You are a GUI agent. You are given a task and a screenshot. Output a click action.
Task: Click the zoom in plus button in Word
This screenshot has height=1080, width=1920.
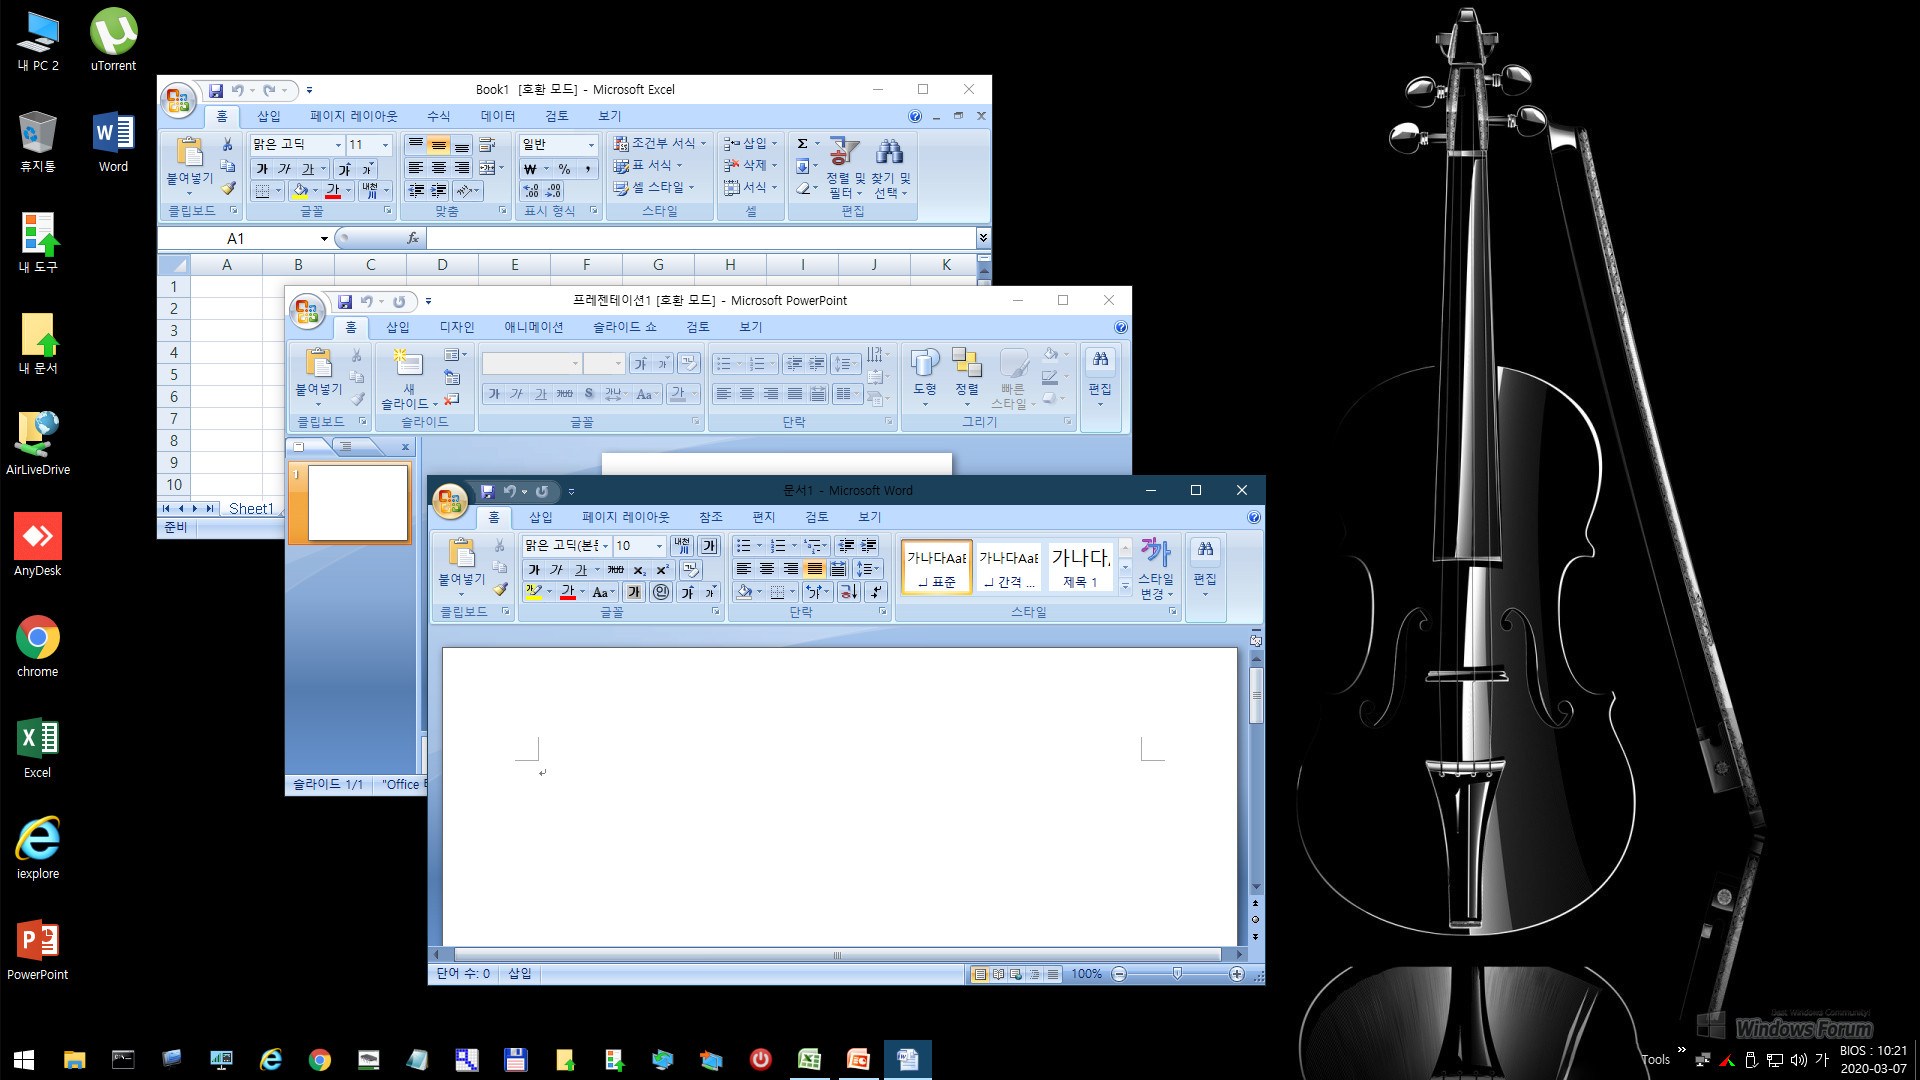click(x=1237, y=974)
